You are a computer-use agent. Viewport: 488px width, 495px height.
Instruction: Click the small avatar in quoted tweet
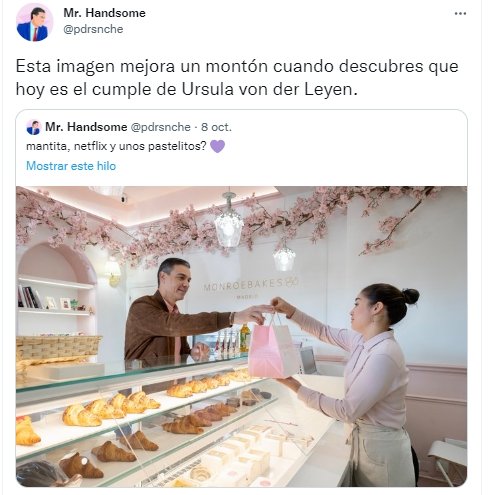click(33, 127)
